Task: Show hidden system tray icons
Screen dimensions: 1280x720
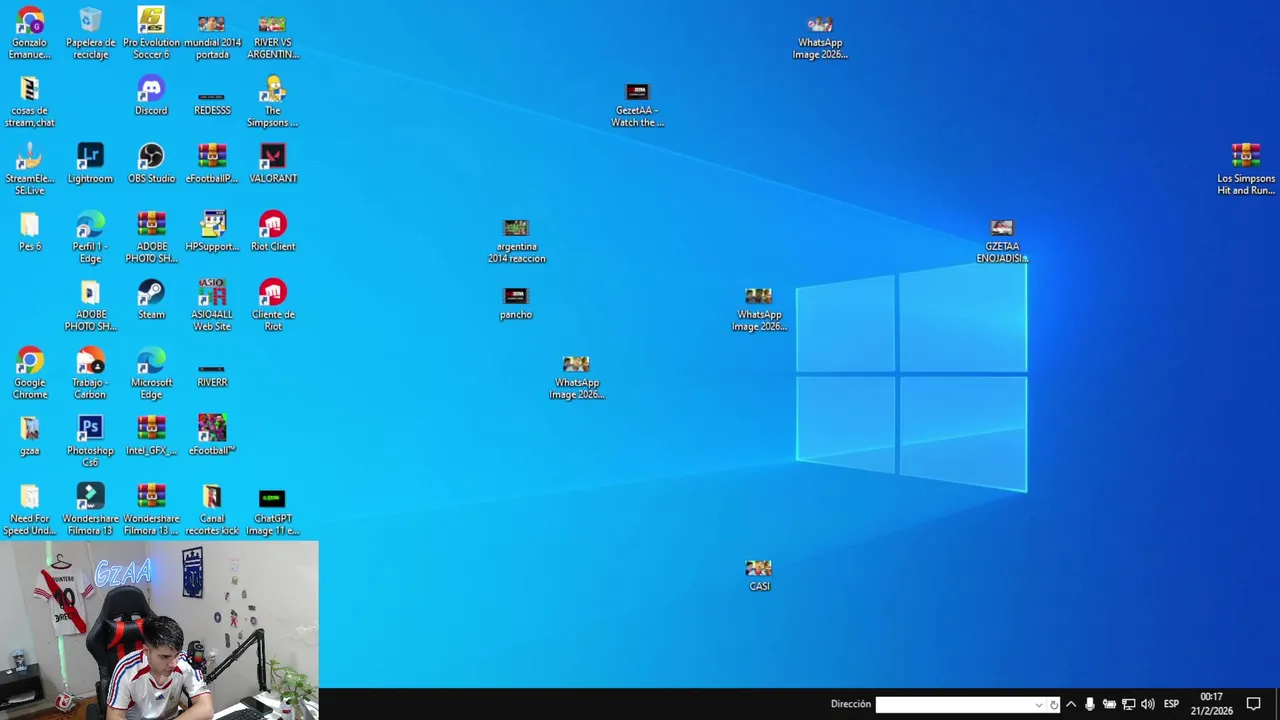Action: coord(1071,704)
